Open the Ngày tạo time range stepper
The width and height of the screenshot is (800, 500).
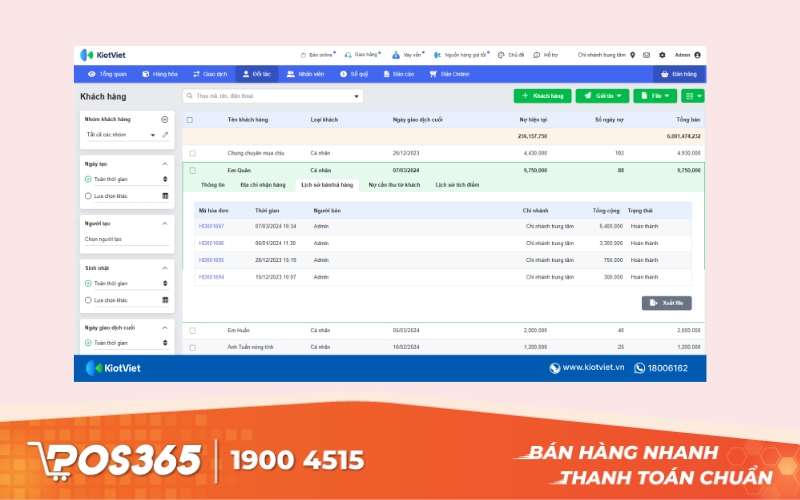pyautogui.click(x=165, y=179)
